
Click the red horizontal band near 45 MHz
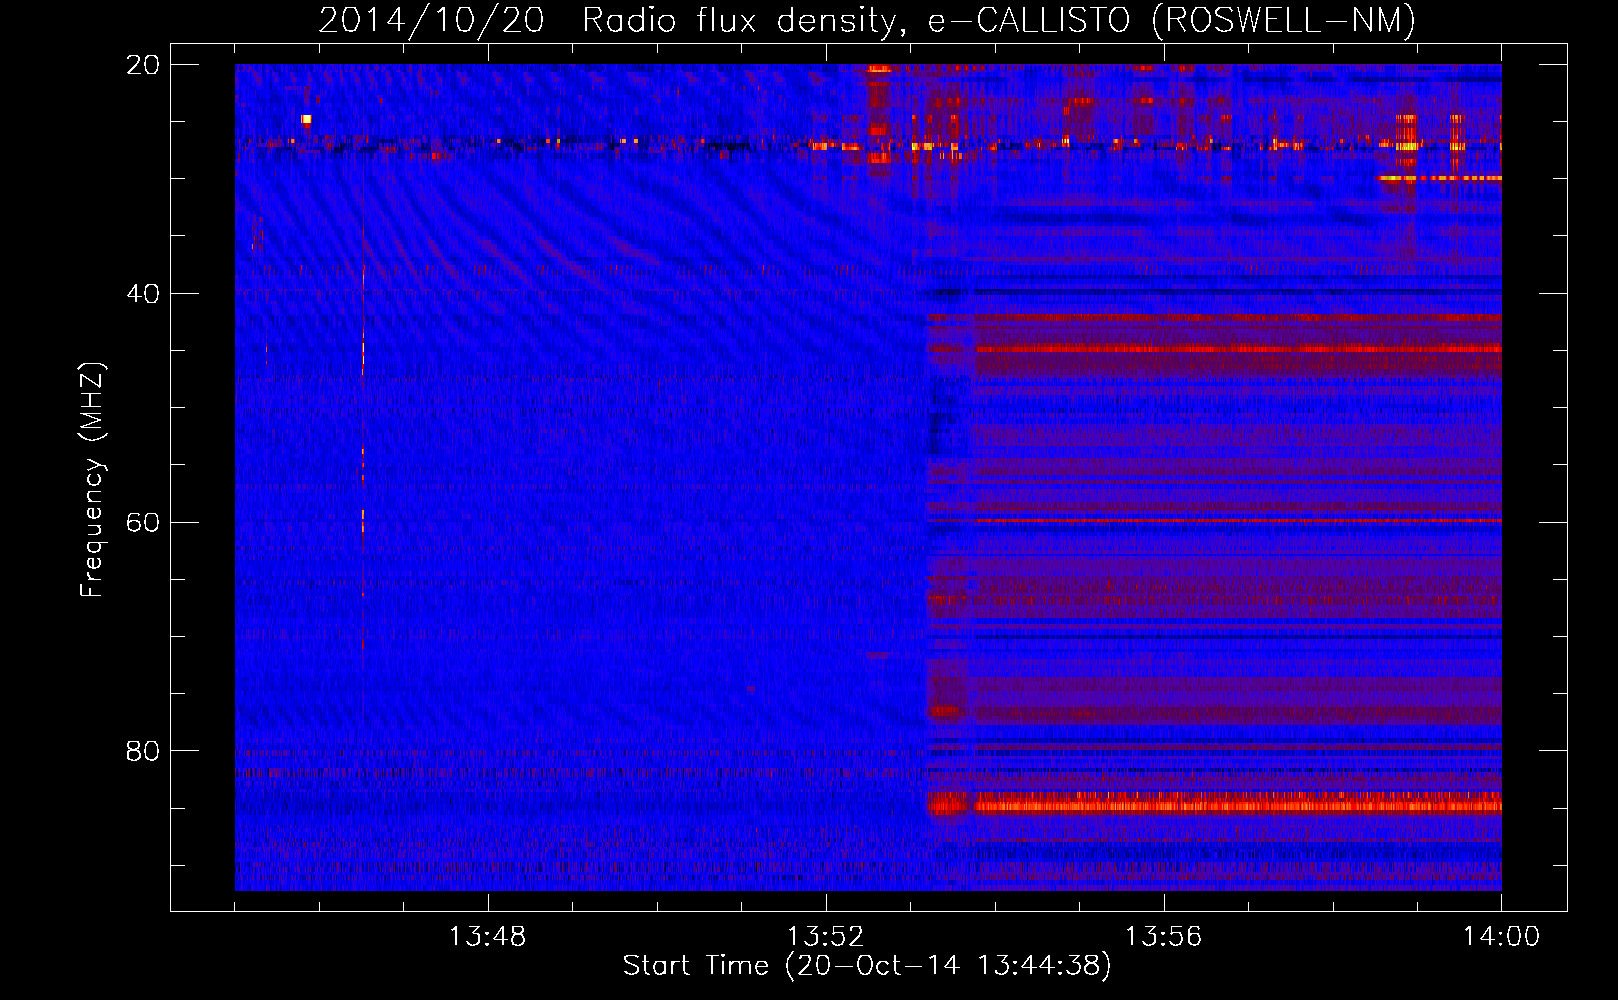coord(1238,349)
